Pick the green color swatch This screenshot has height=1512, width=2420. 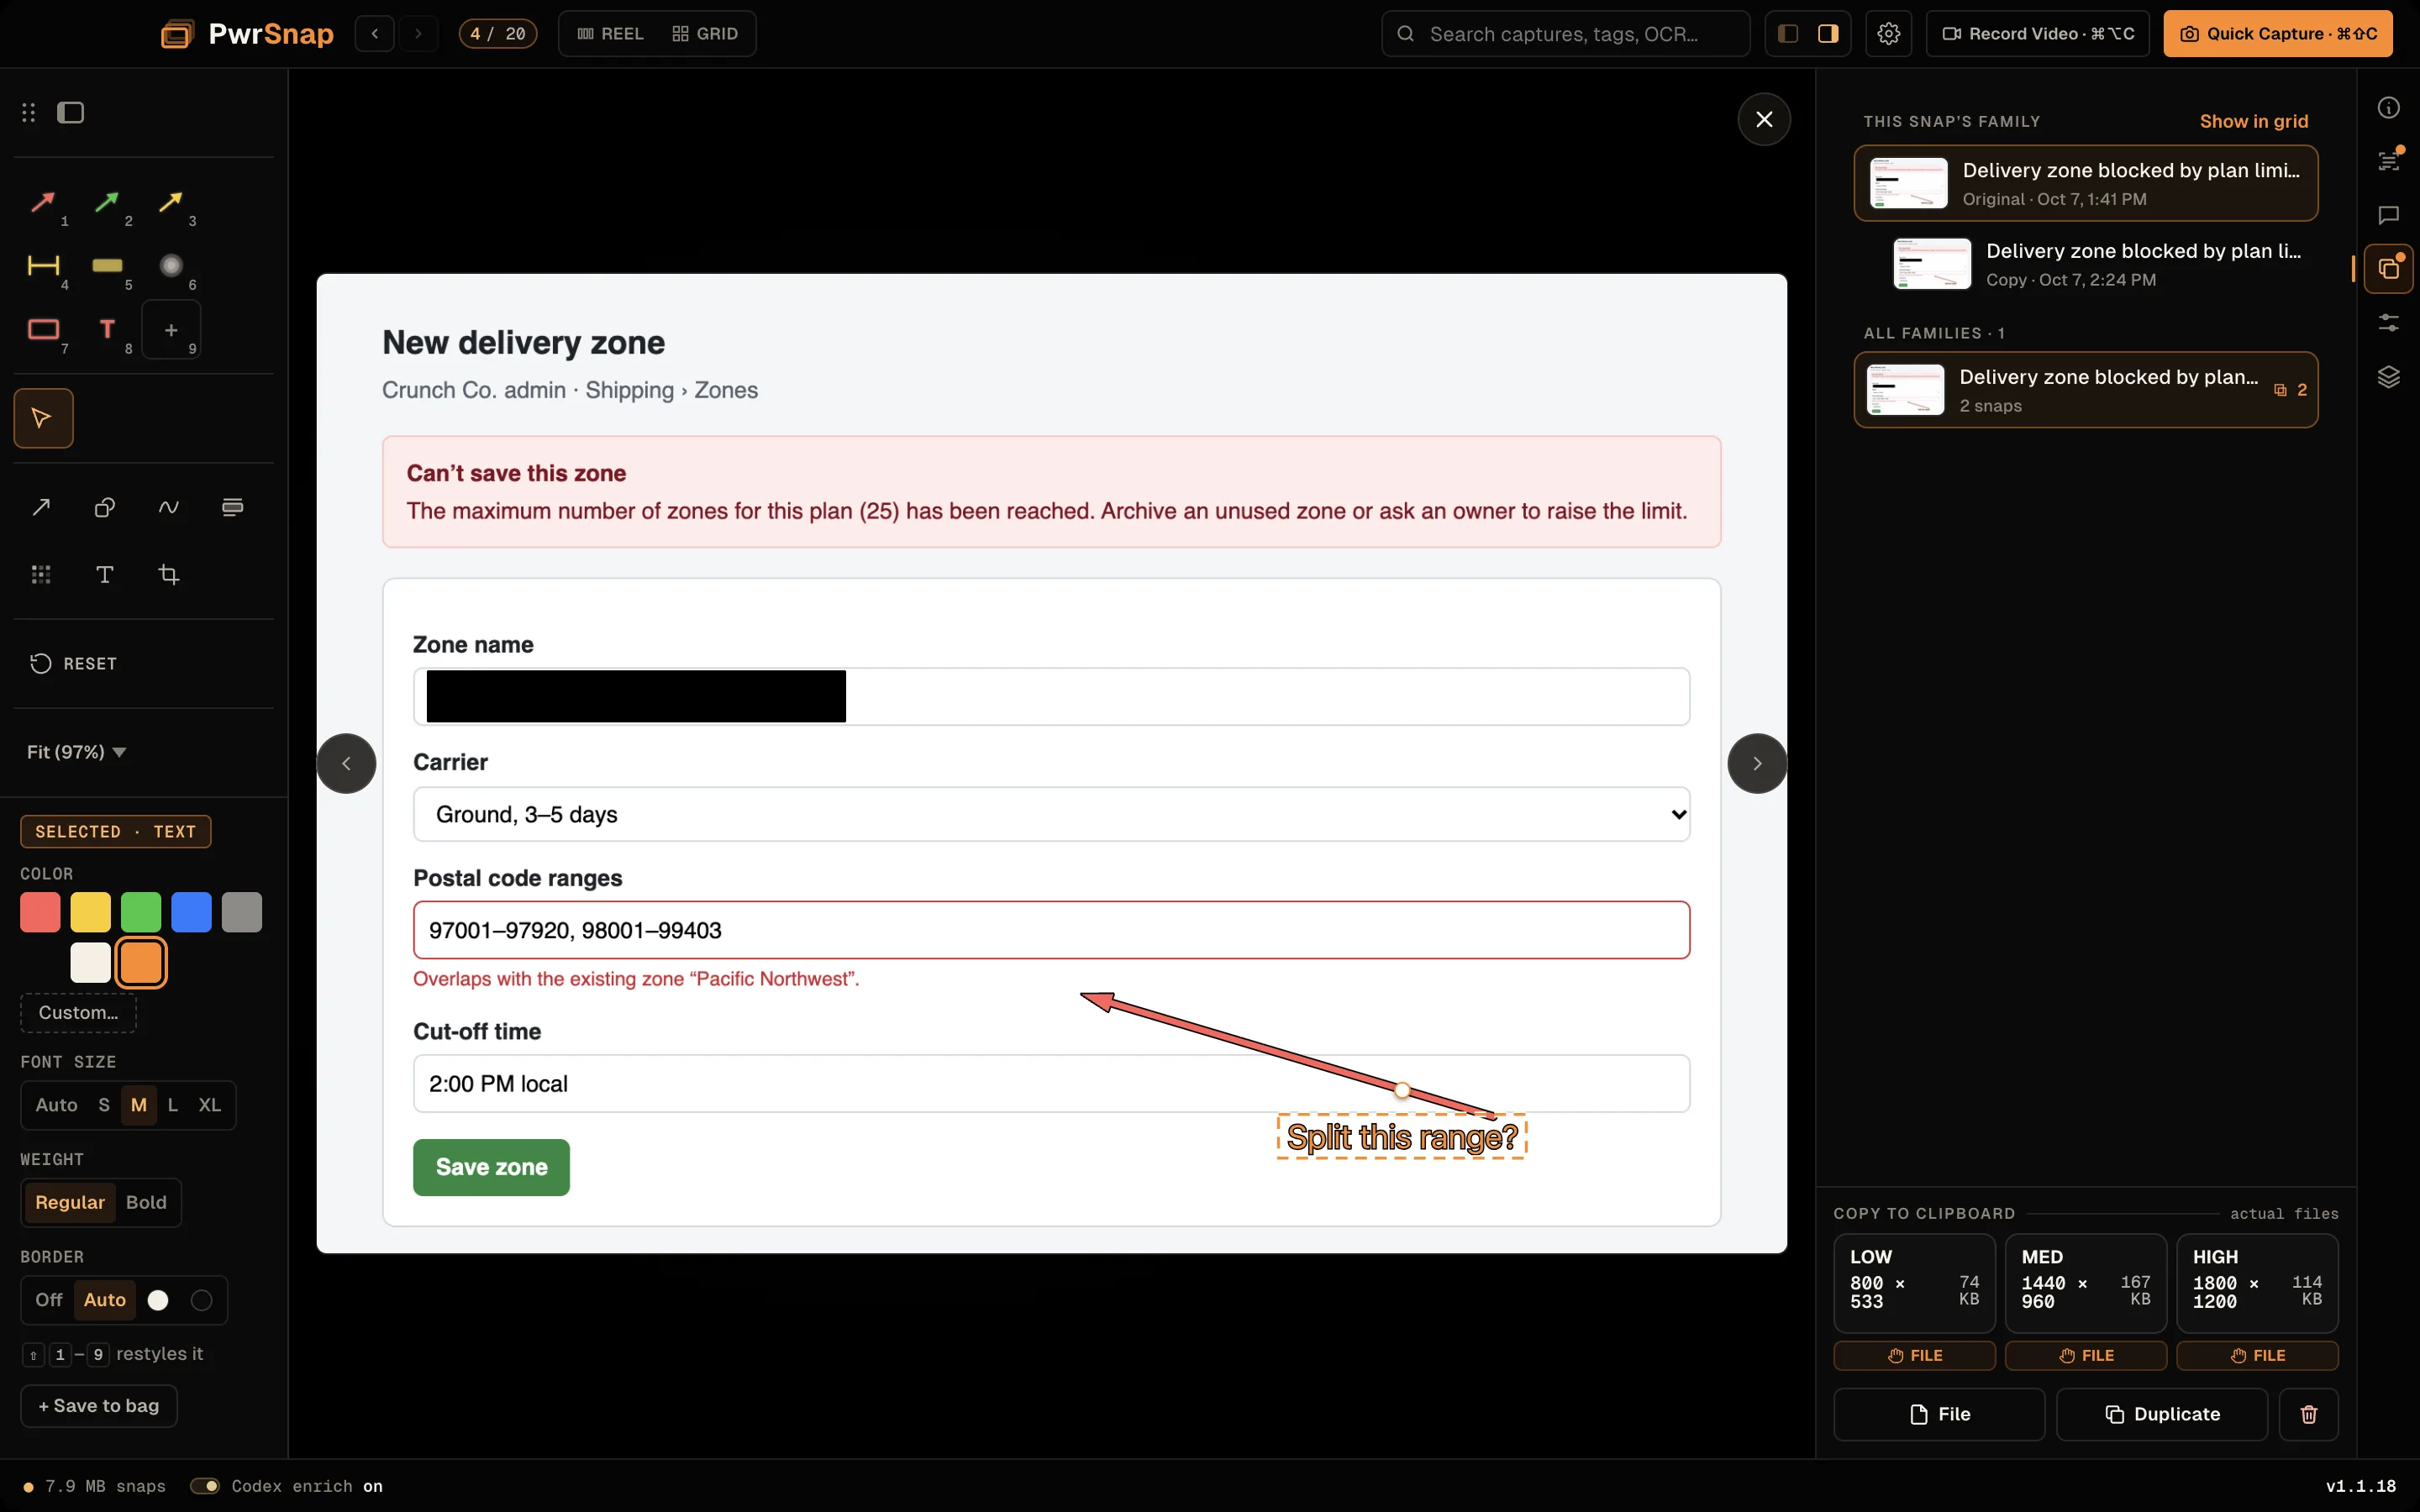141,912
